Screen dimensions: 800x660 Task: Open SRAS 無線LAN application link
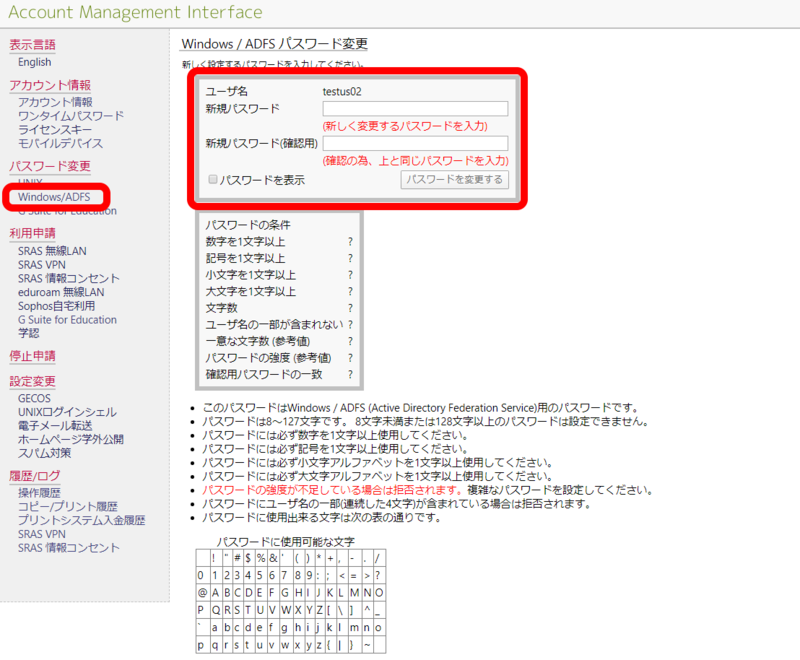tap(52, 251)
